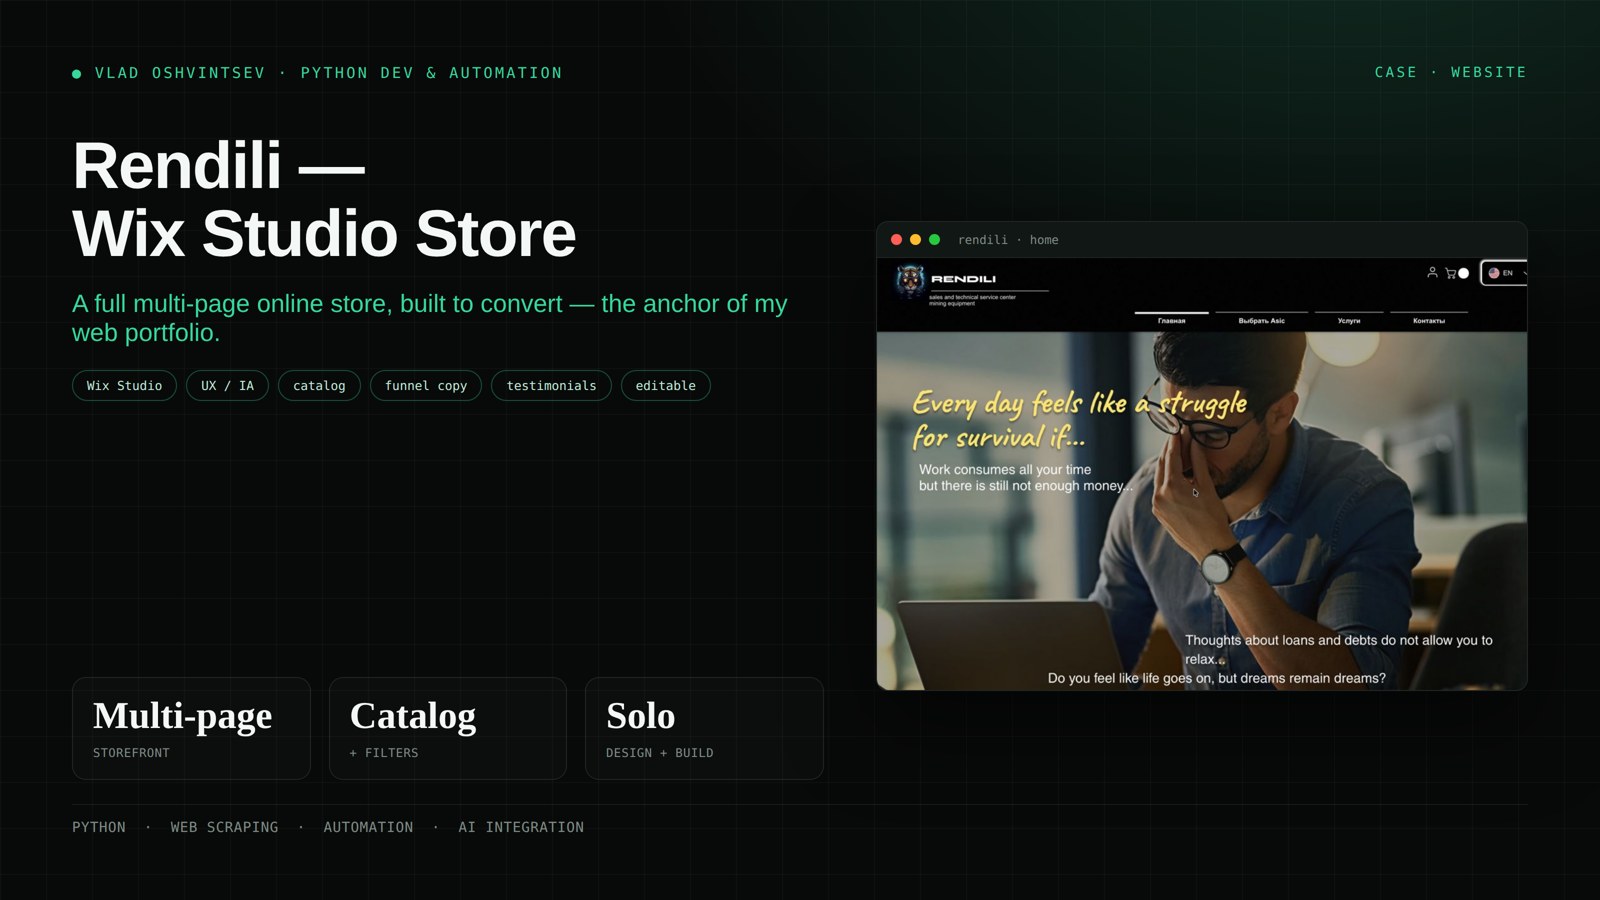Click the "Multi-page" storefront card
This screenshot has width=1600, height=900.
[191, 728]
